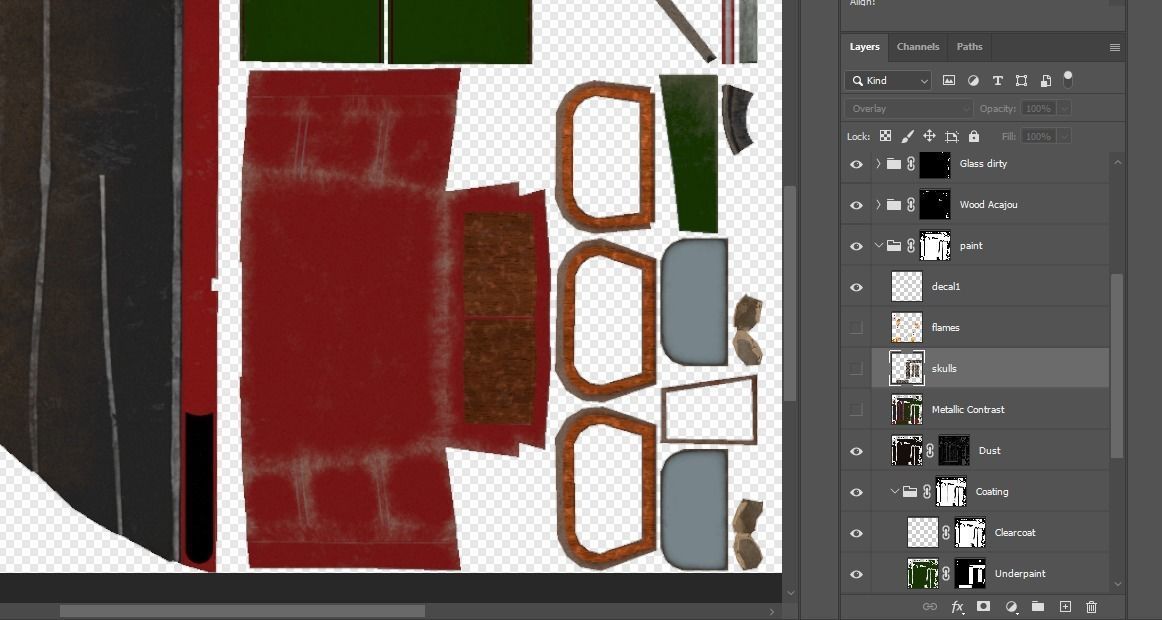Select the Metallic Contrast layer name
Screen dimensions: 1162x620
(968, 410)
